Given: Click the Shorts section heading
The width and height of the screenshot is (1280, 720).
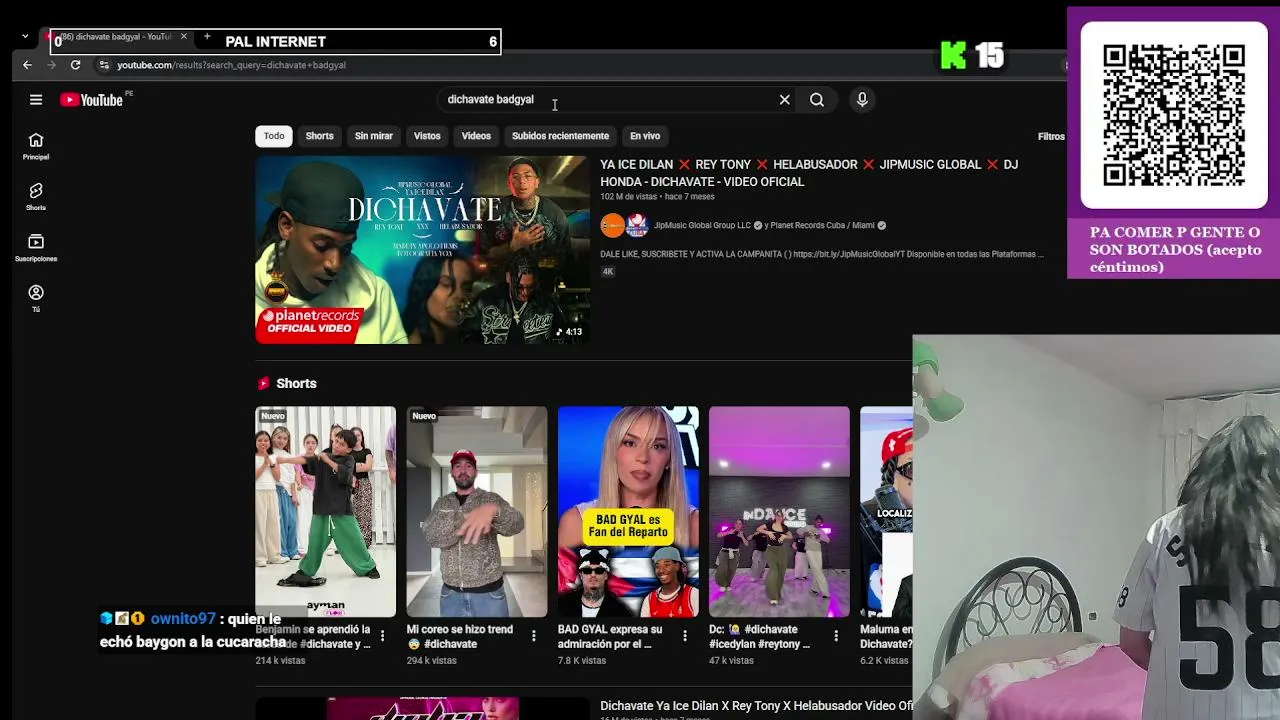Looking at the screenshot, I should click(x=296, y=384).
